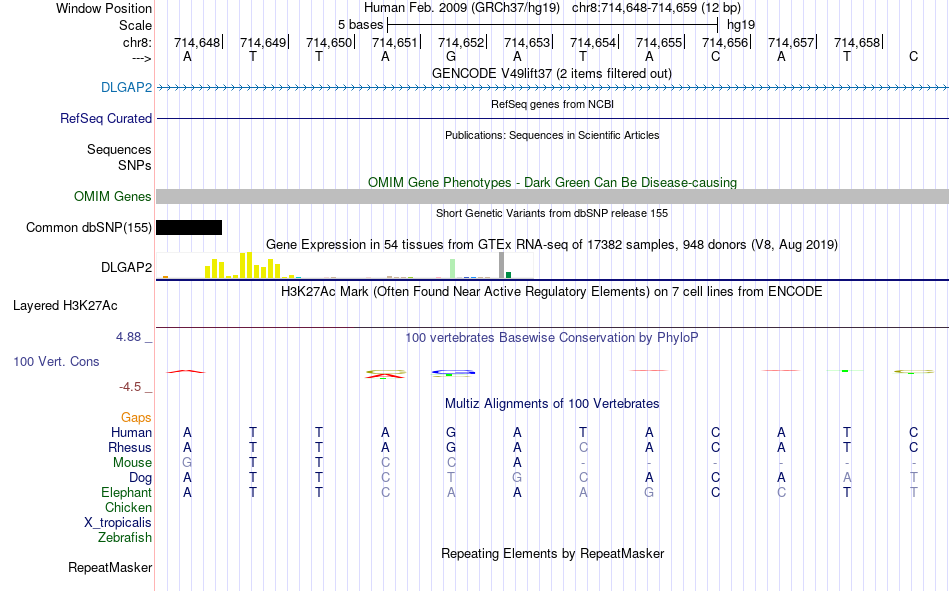Select the Human species label
This screenshot has height=591, width=950.
coord(131,432)
